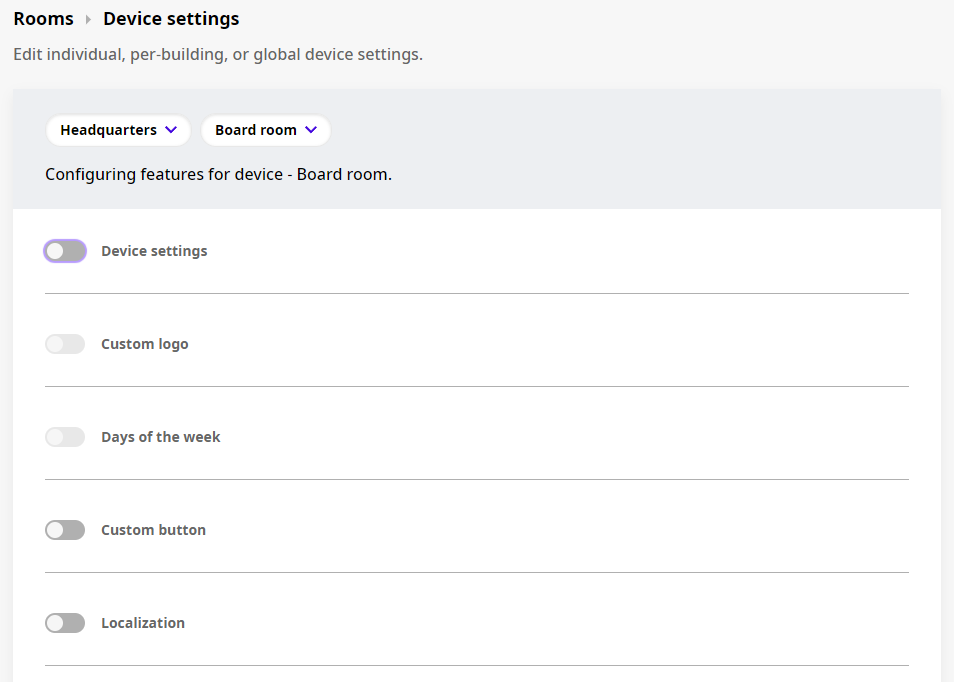Screen dimensions: 954x682
Task: Click the Configuring features description text
Action: click(x=217, y=174)
